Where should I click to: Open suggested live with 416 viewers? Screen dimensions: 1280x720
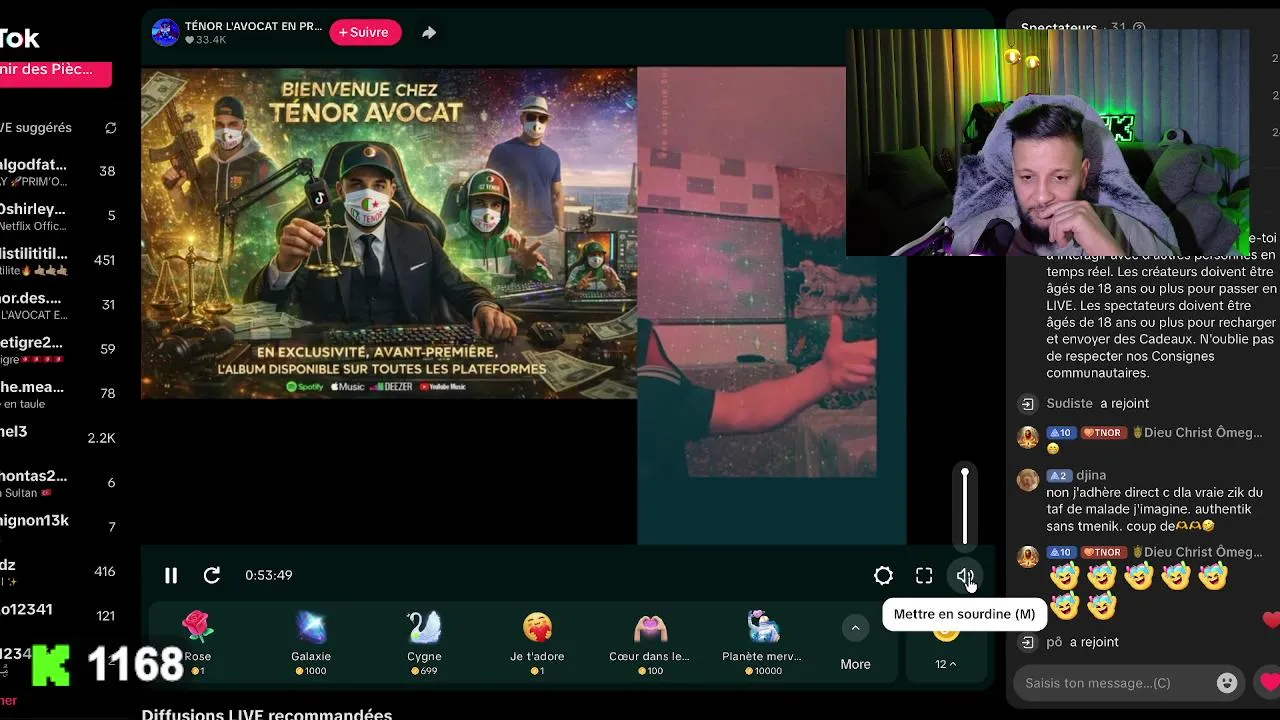(58, 571)
